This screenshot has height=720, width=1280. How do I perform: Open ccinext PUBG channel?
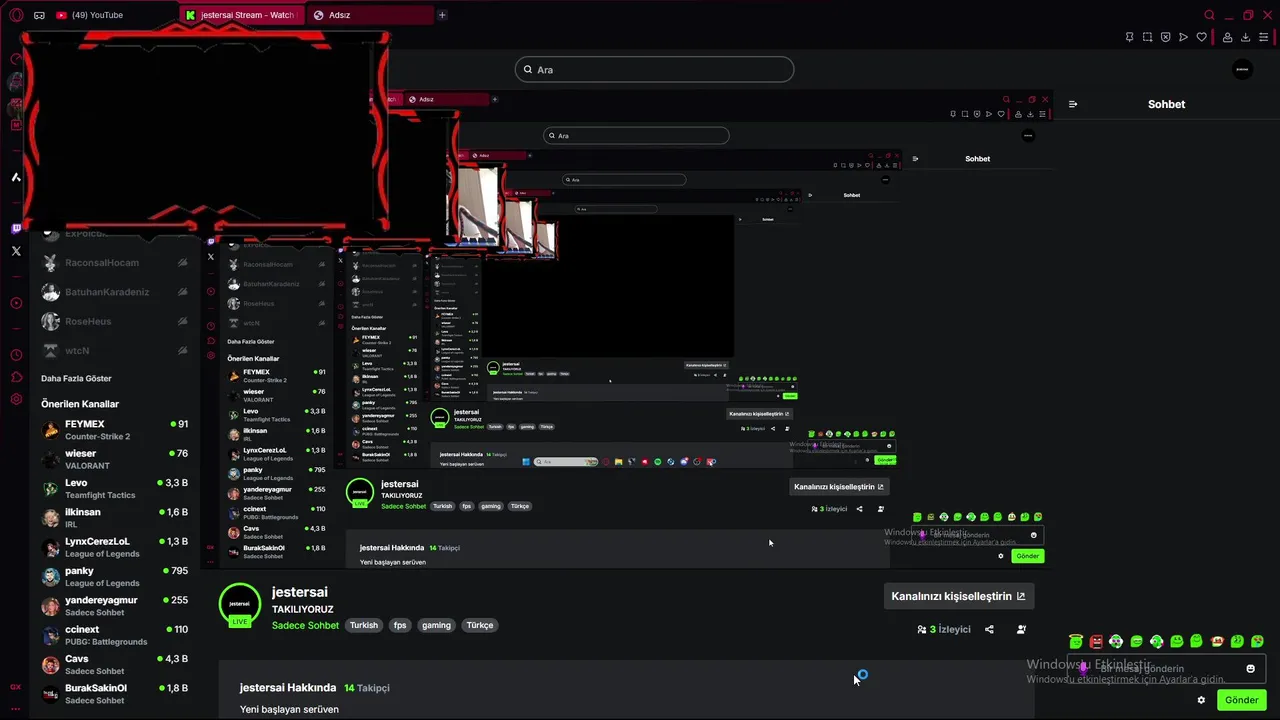coord(114,635)
